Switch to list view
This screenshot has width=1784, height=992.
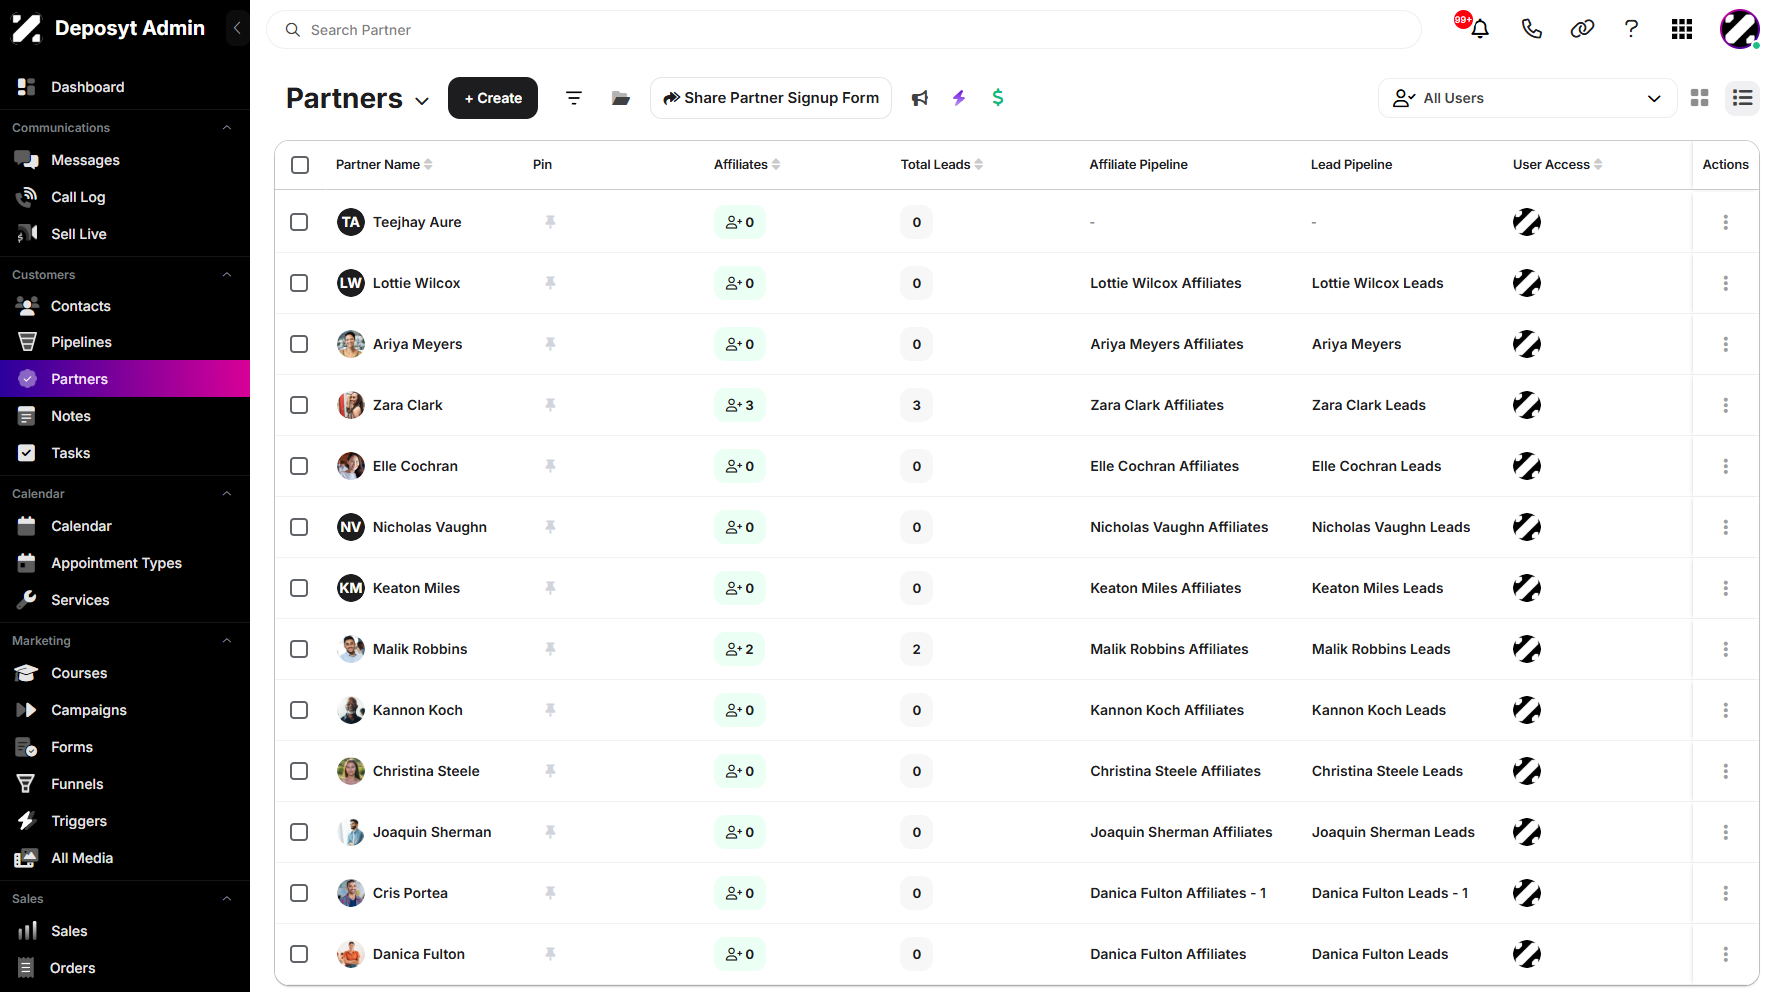click(x=1742, y=98)
